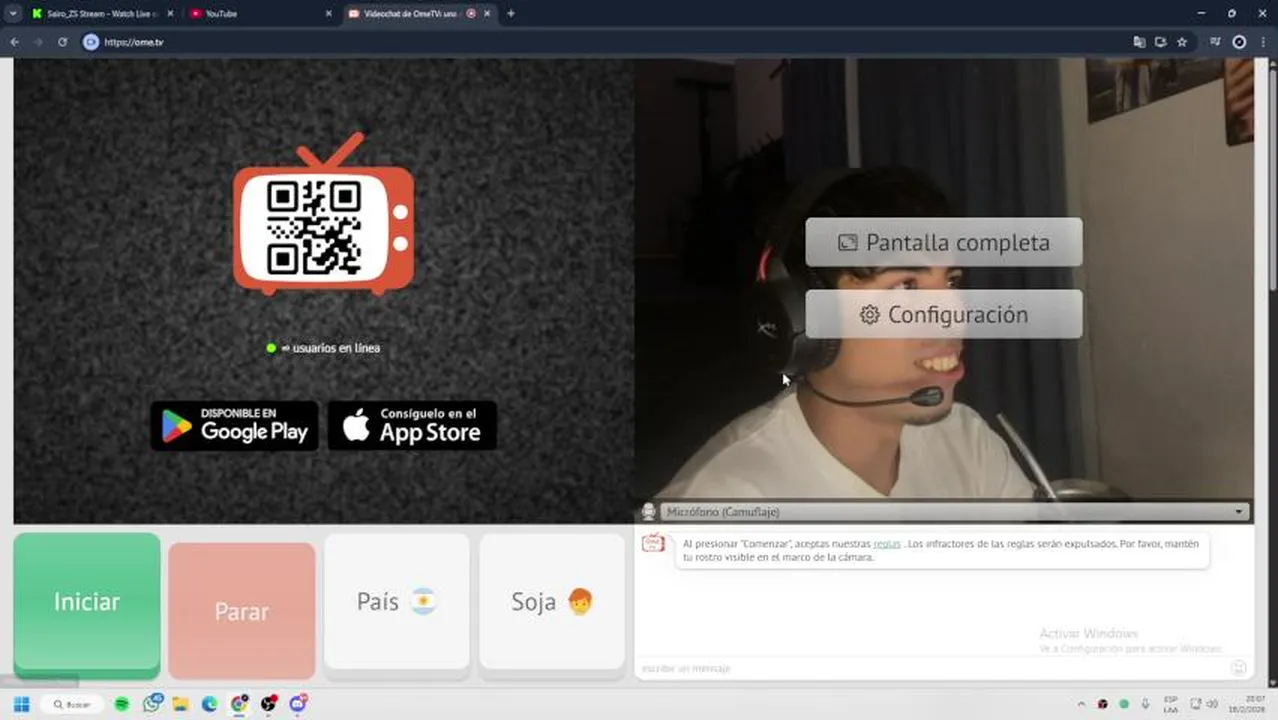Show hidden system tray icons
1278x720 pixels.
click(1081, 704)
